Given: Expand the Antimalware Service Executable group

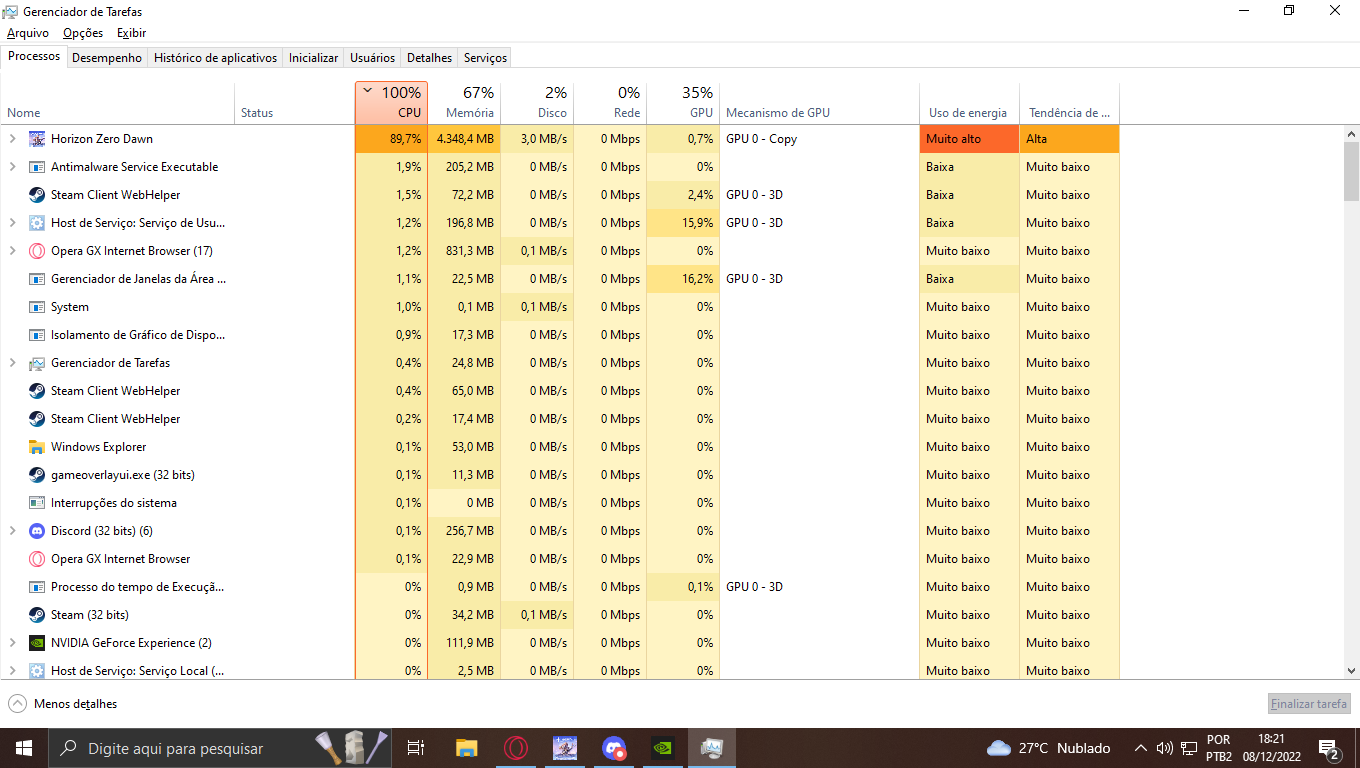Looking at the screenshot, I should (x=13, y=167).
